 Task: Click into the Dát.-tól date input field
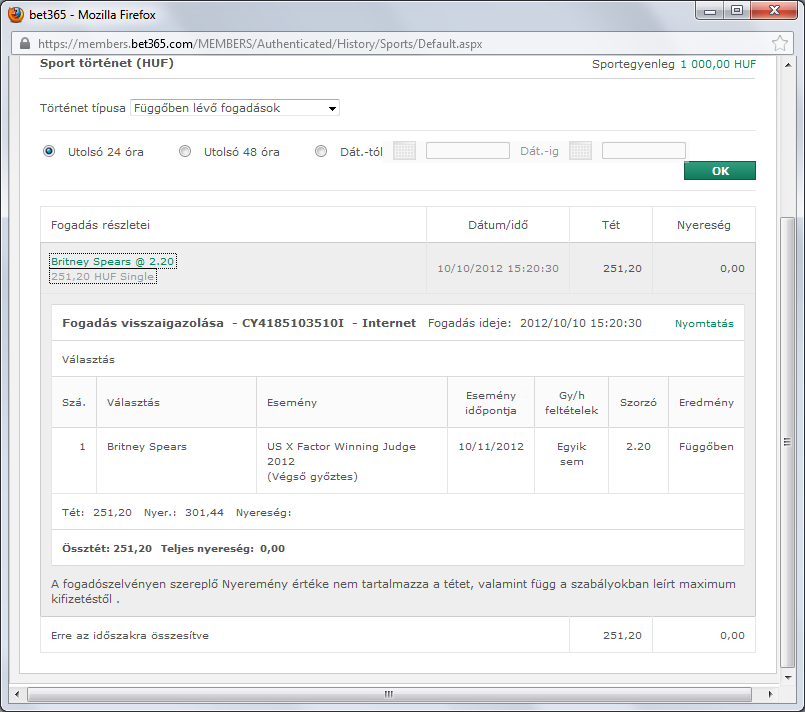tap(468, 151)
